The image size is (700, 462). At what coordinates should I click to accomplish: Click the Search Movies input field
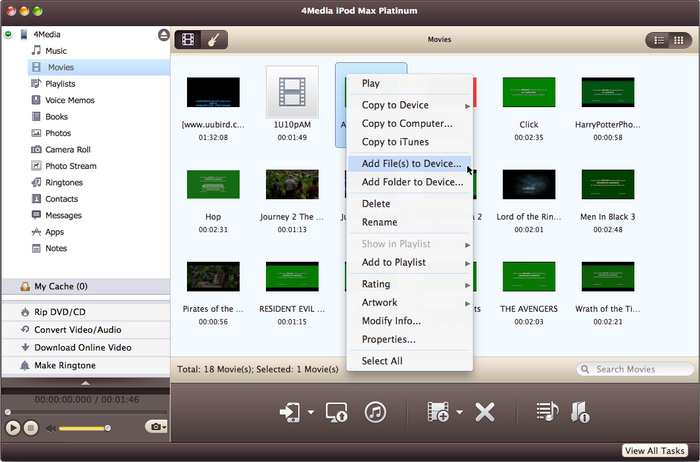point(638,369)
